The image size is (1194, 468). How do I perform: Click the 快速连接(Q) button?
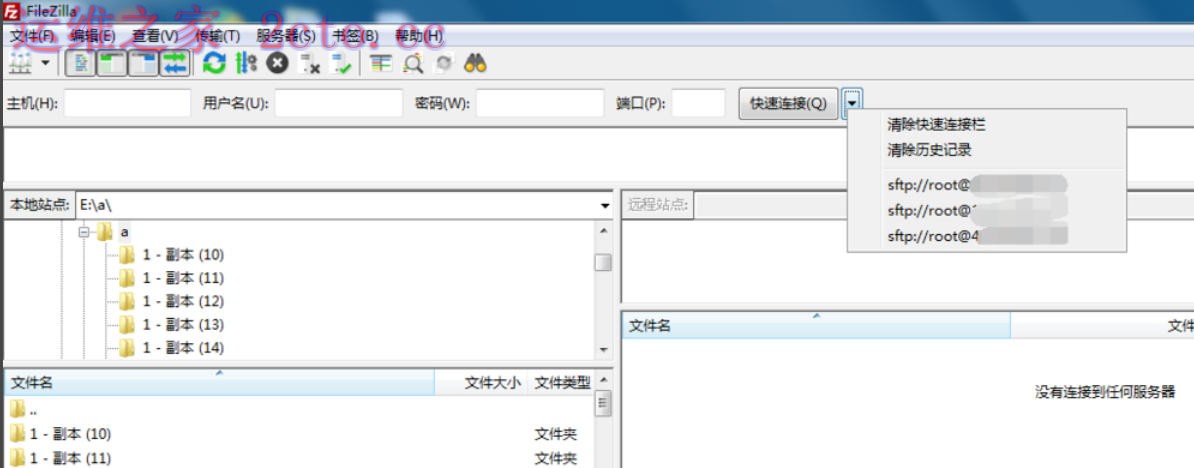coord(788,103)
